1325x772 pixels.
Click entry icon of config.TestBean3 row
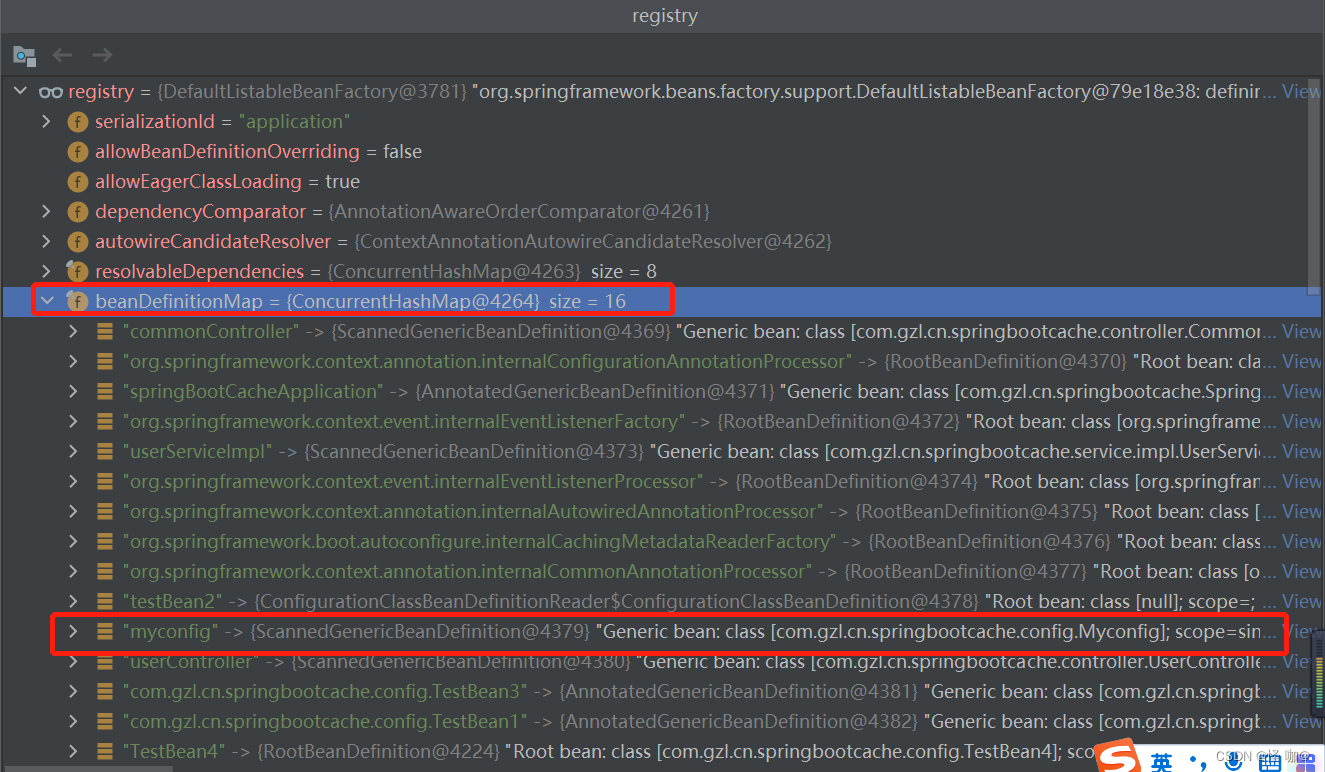pos(104,692)
